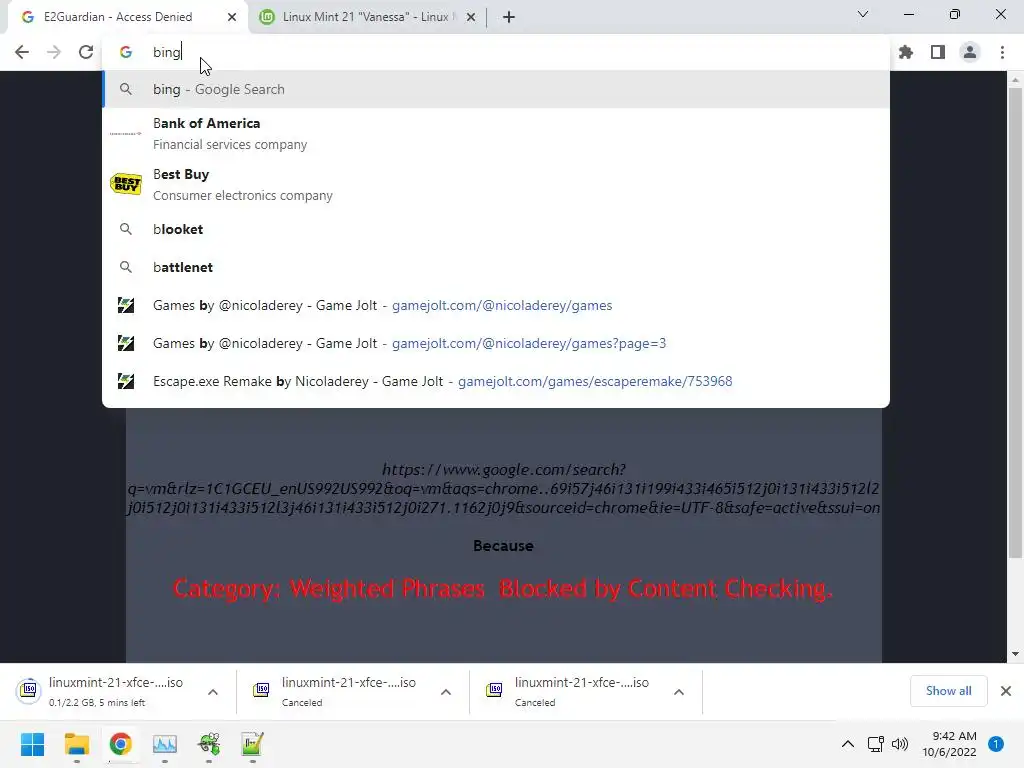Reload the current page
Viewport: 1024px width, 768px height.
coord(86,52)
